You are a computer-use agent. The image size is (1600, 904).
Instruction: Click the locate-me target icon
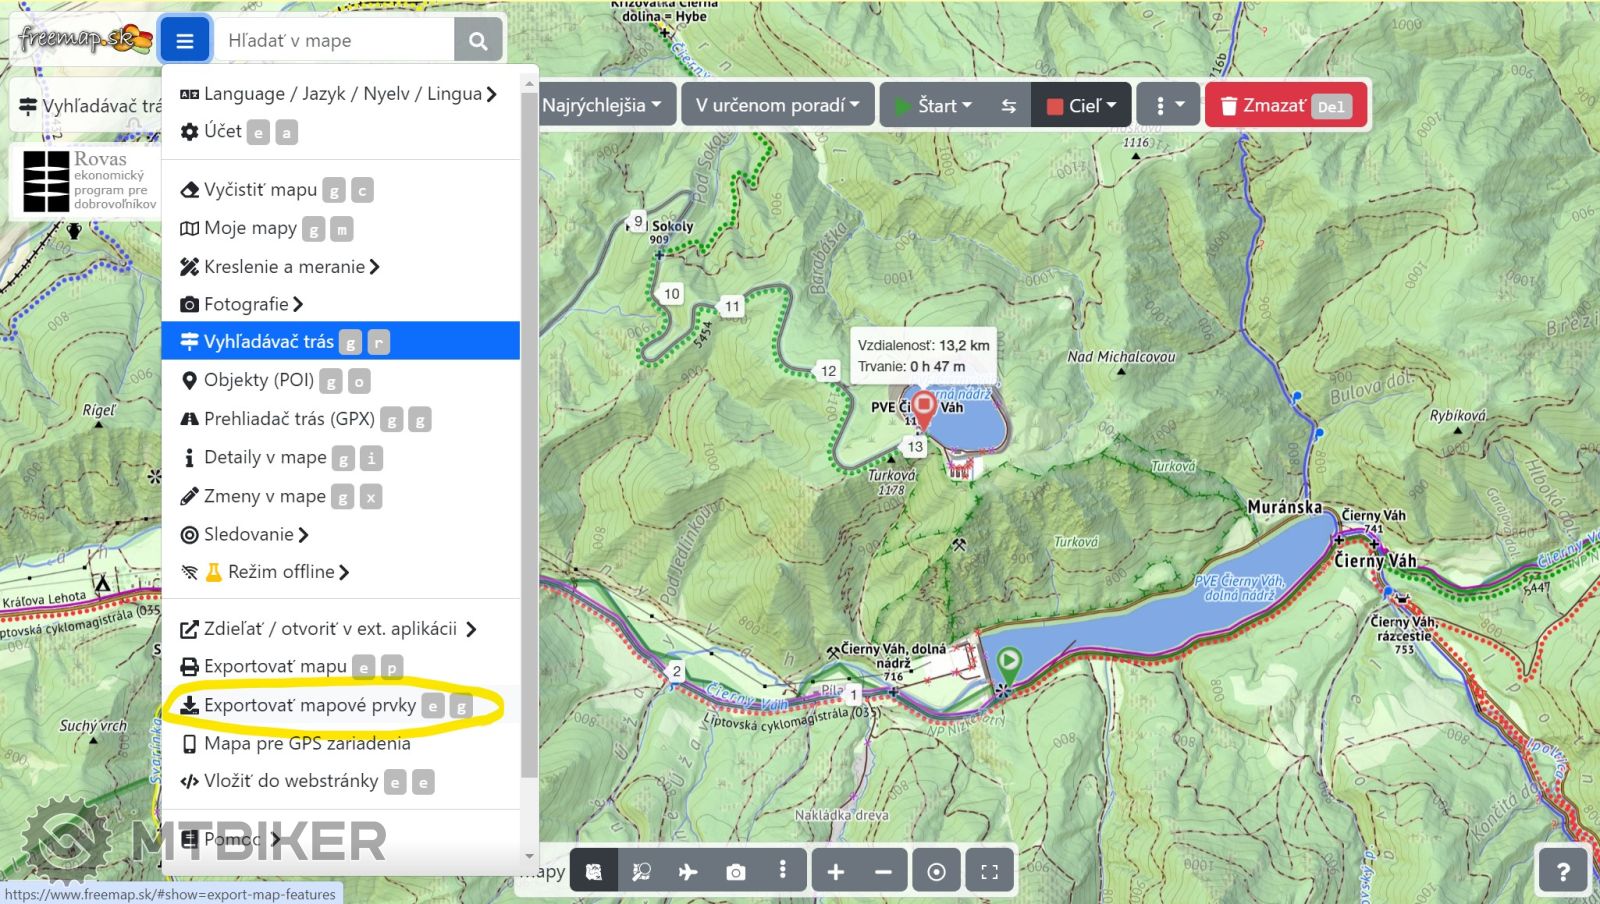(936, 872)
